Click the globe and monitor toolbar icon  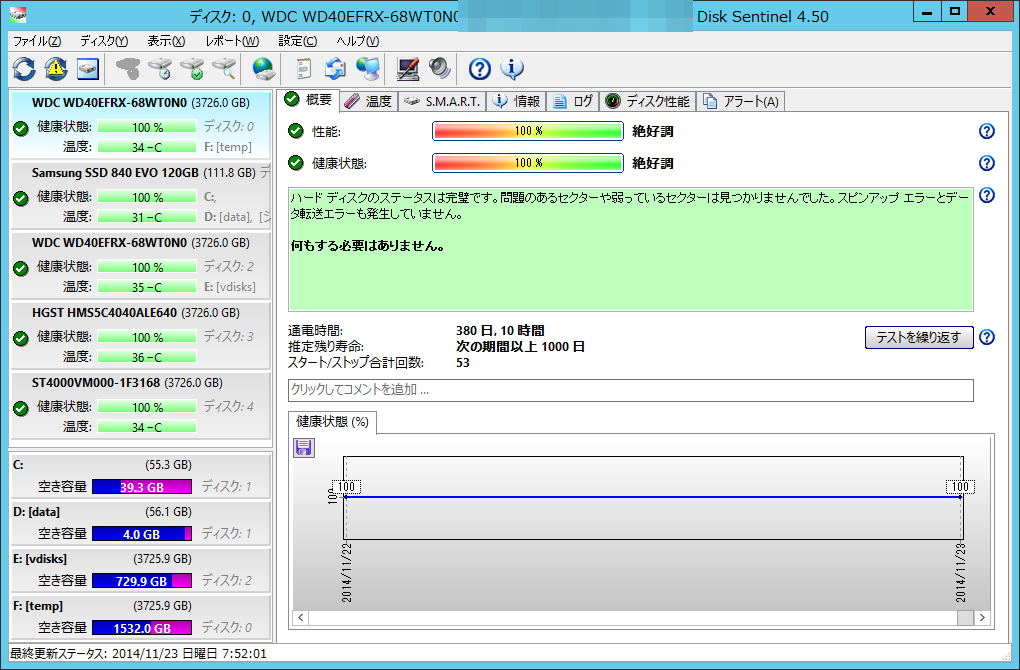(x=368, y=68)
